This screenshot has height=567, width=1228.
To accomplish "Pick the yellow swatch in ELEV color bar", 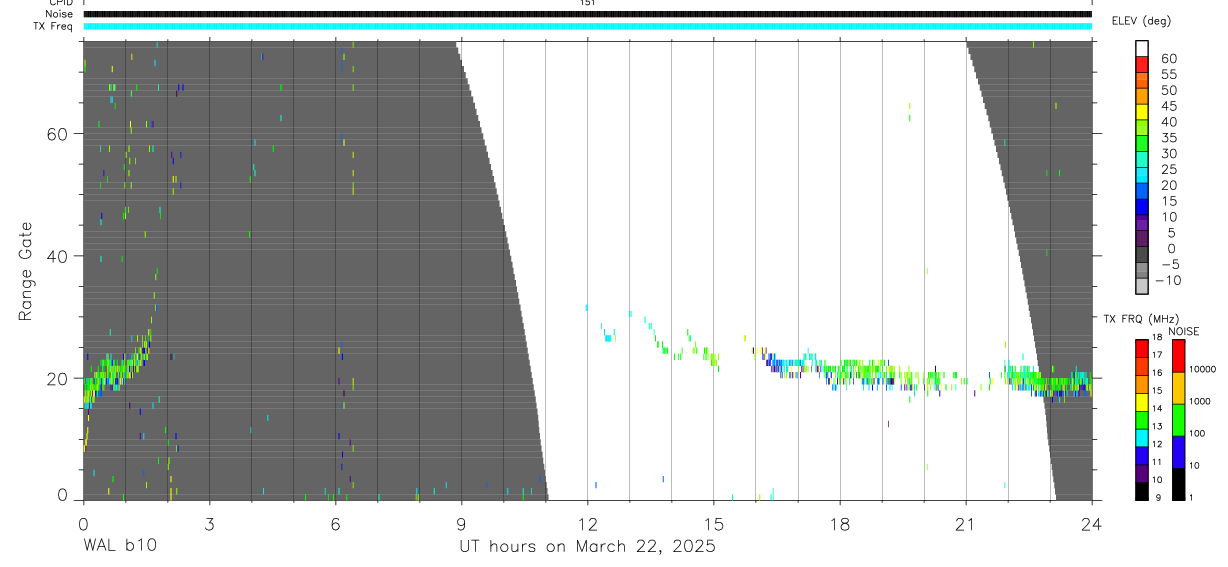I will tap(1142, 112).
